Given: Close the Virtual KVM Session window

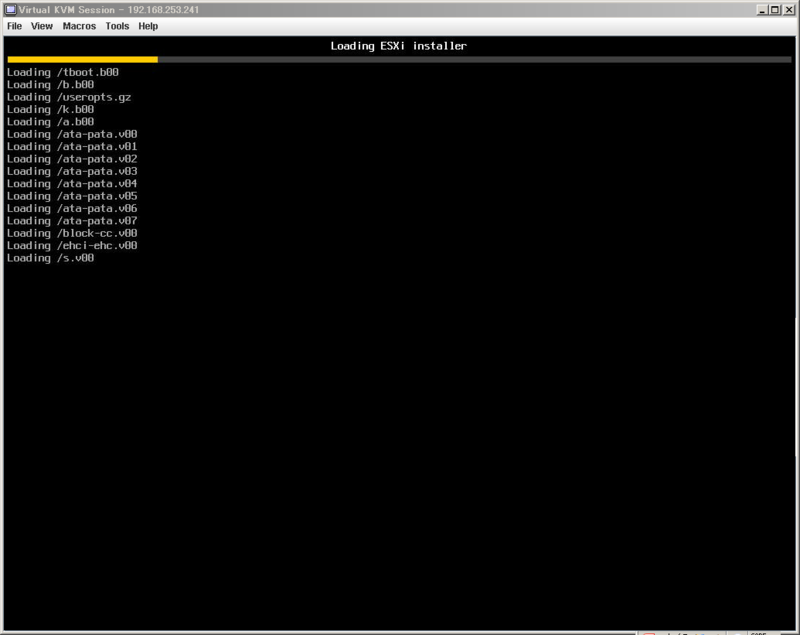Looking at the screenshot, I should [x=788, y=10].
